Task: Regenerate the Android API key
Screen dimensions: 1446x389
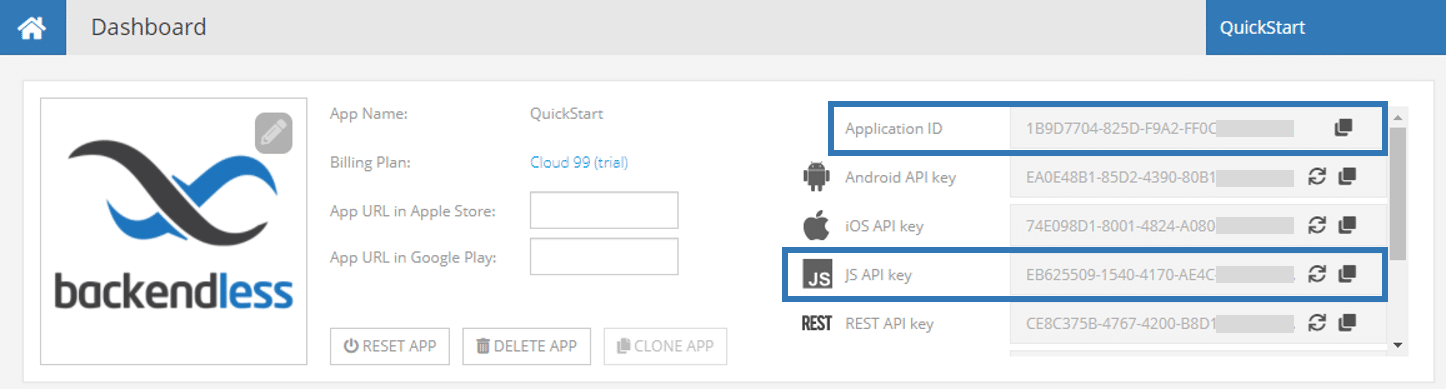Action: (x=1317, y=177)
